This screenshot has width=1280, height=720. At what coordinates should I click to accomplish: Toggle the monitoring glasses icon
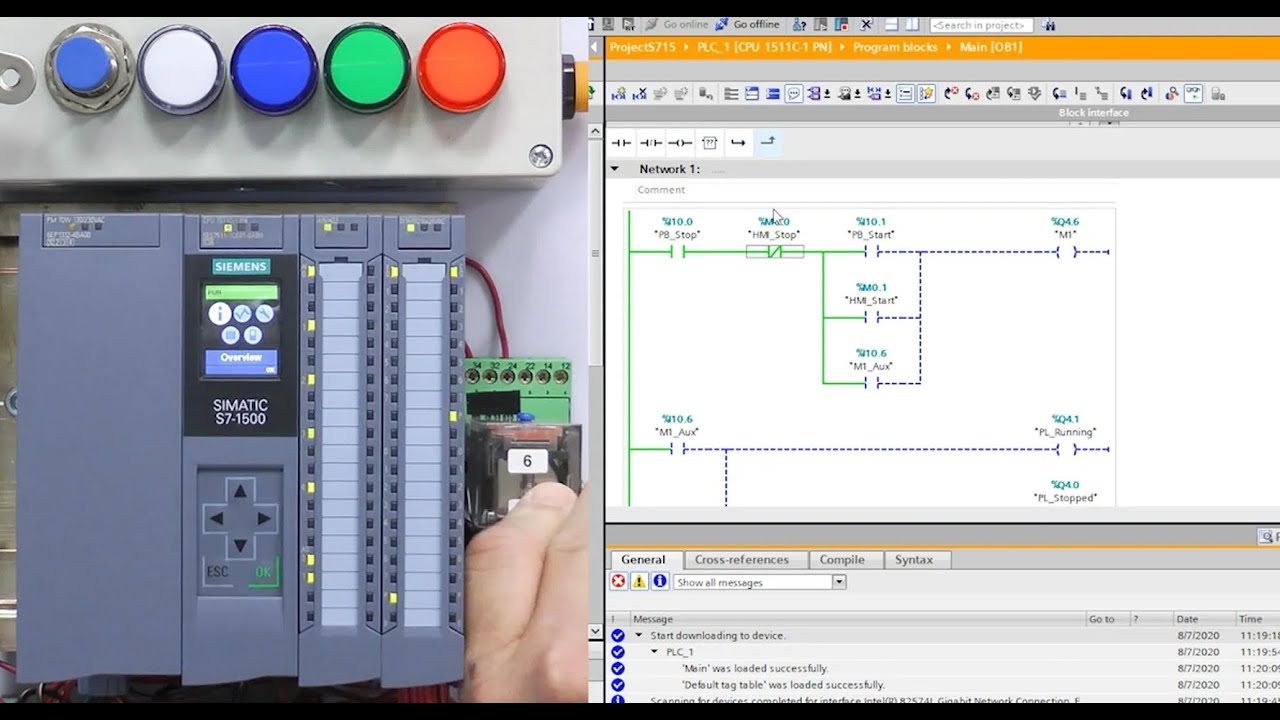[1193, 93]
